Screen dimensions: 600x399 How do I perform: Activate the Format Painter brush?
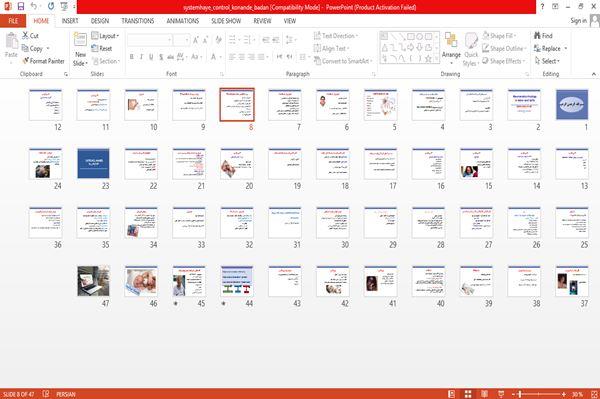tap(26, 61)
